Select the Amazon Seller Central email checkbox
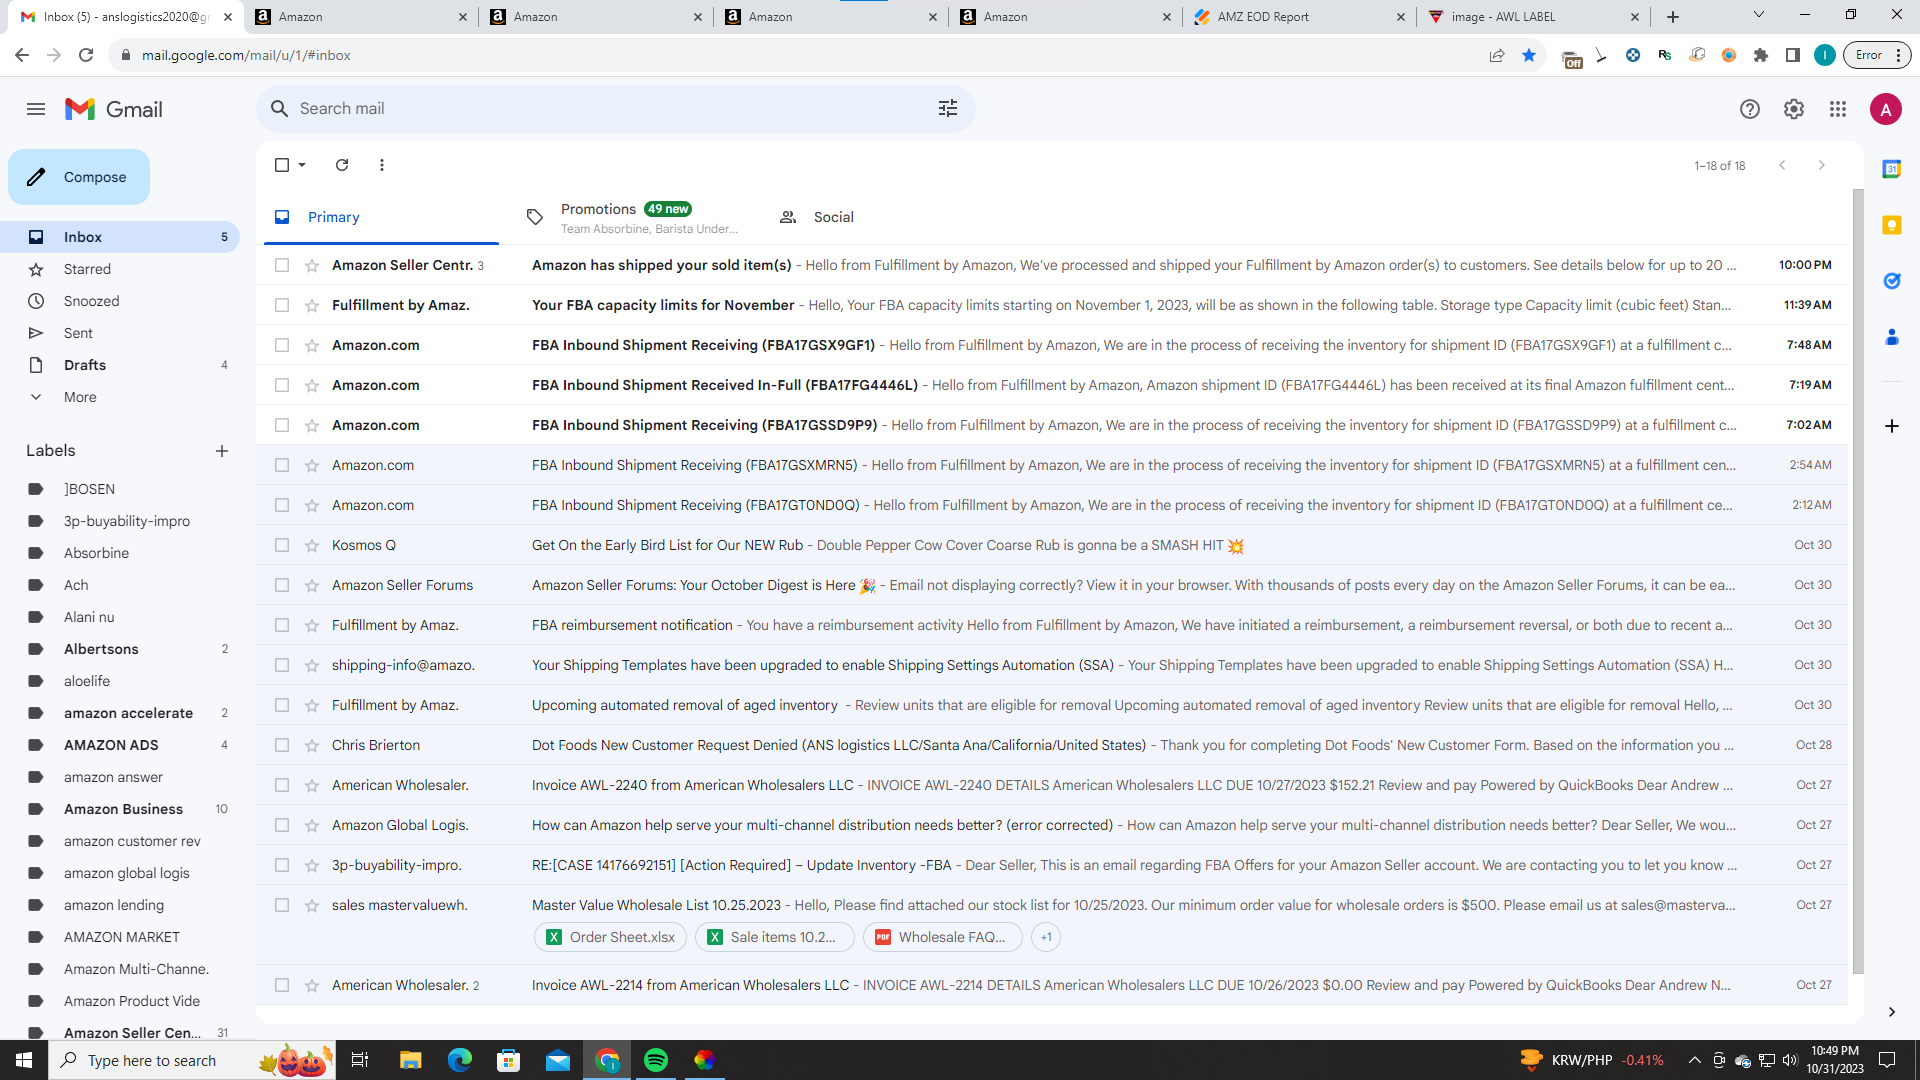1920x1080 pixels. click(282, 265)
